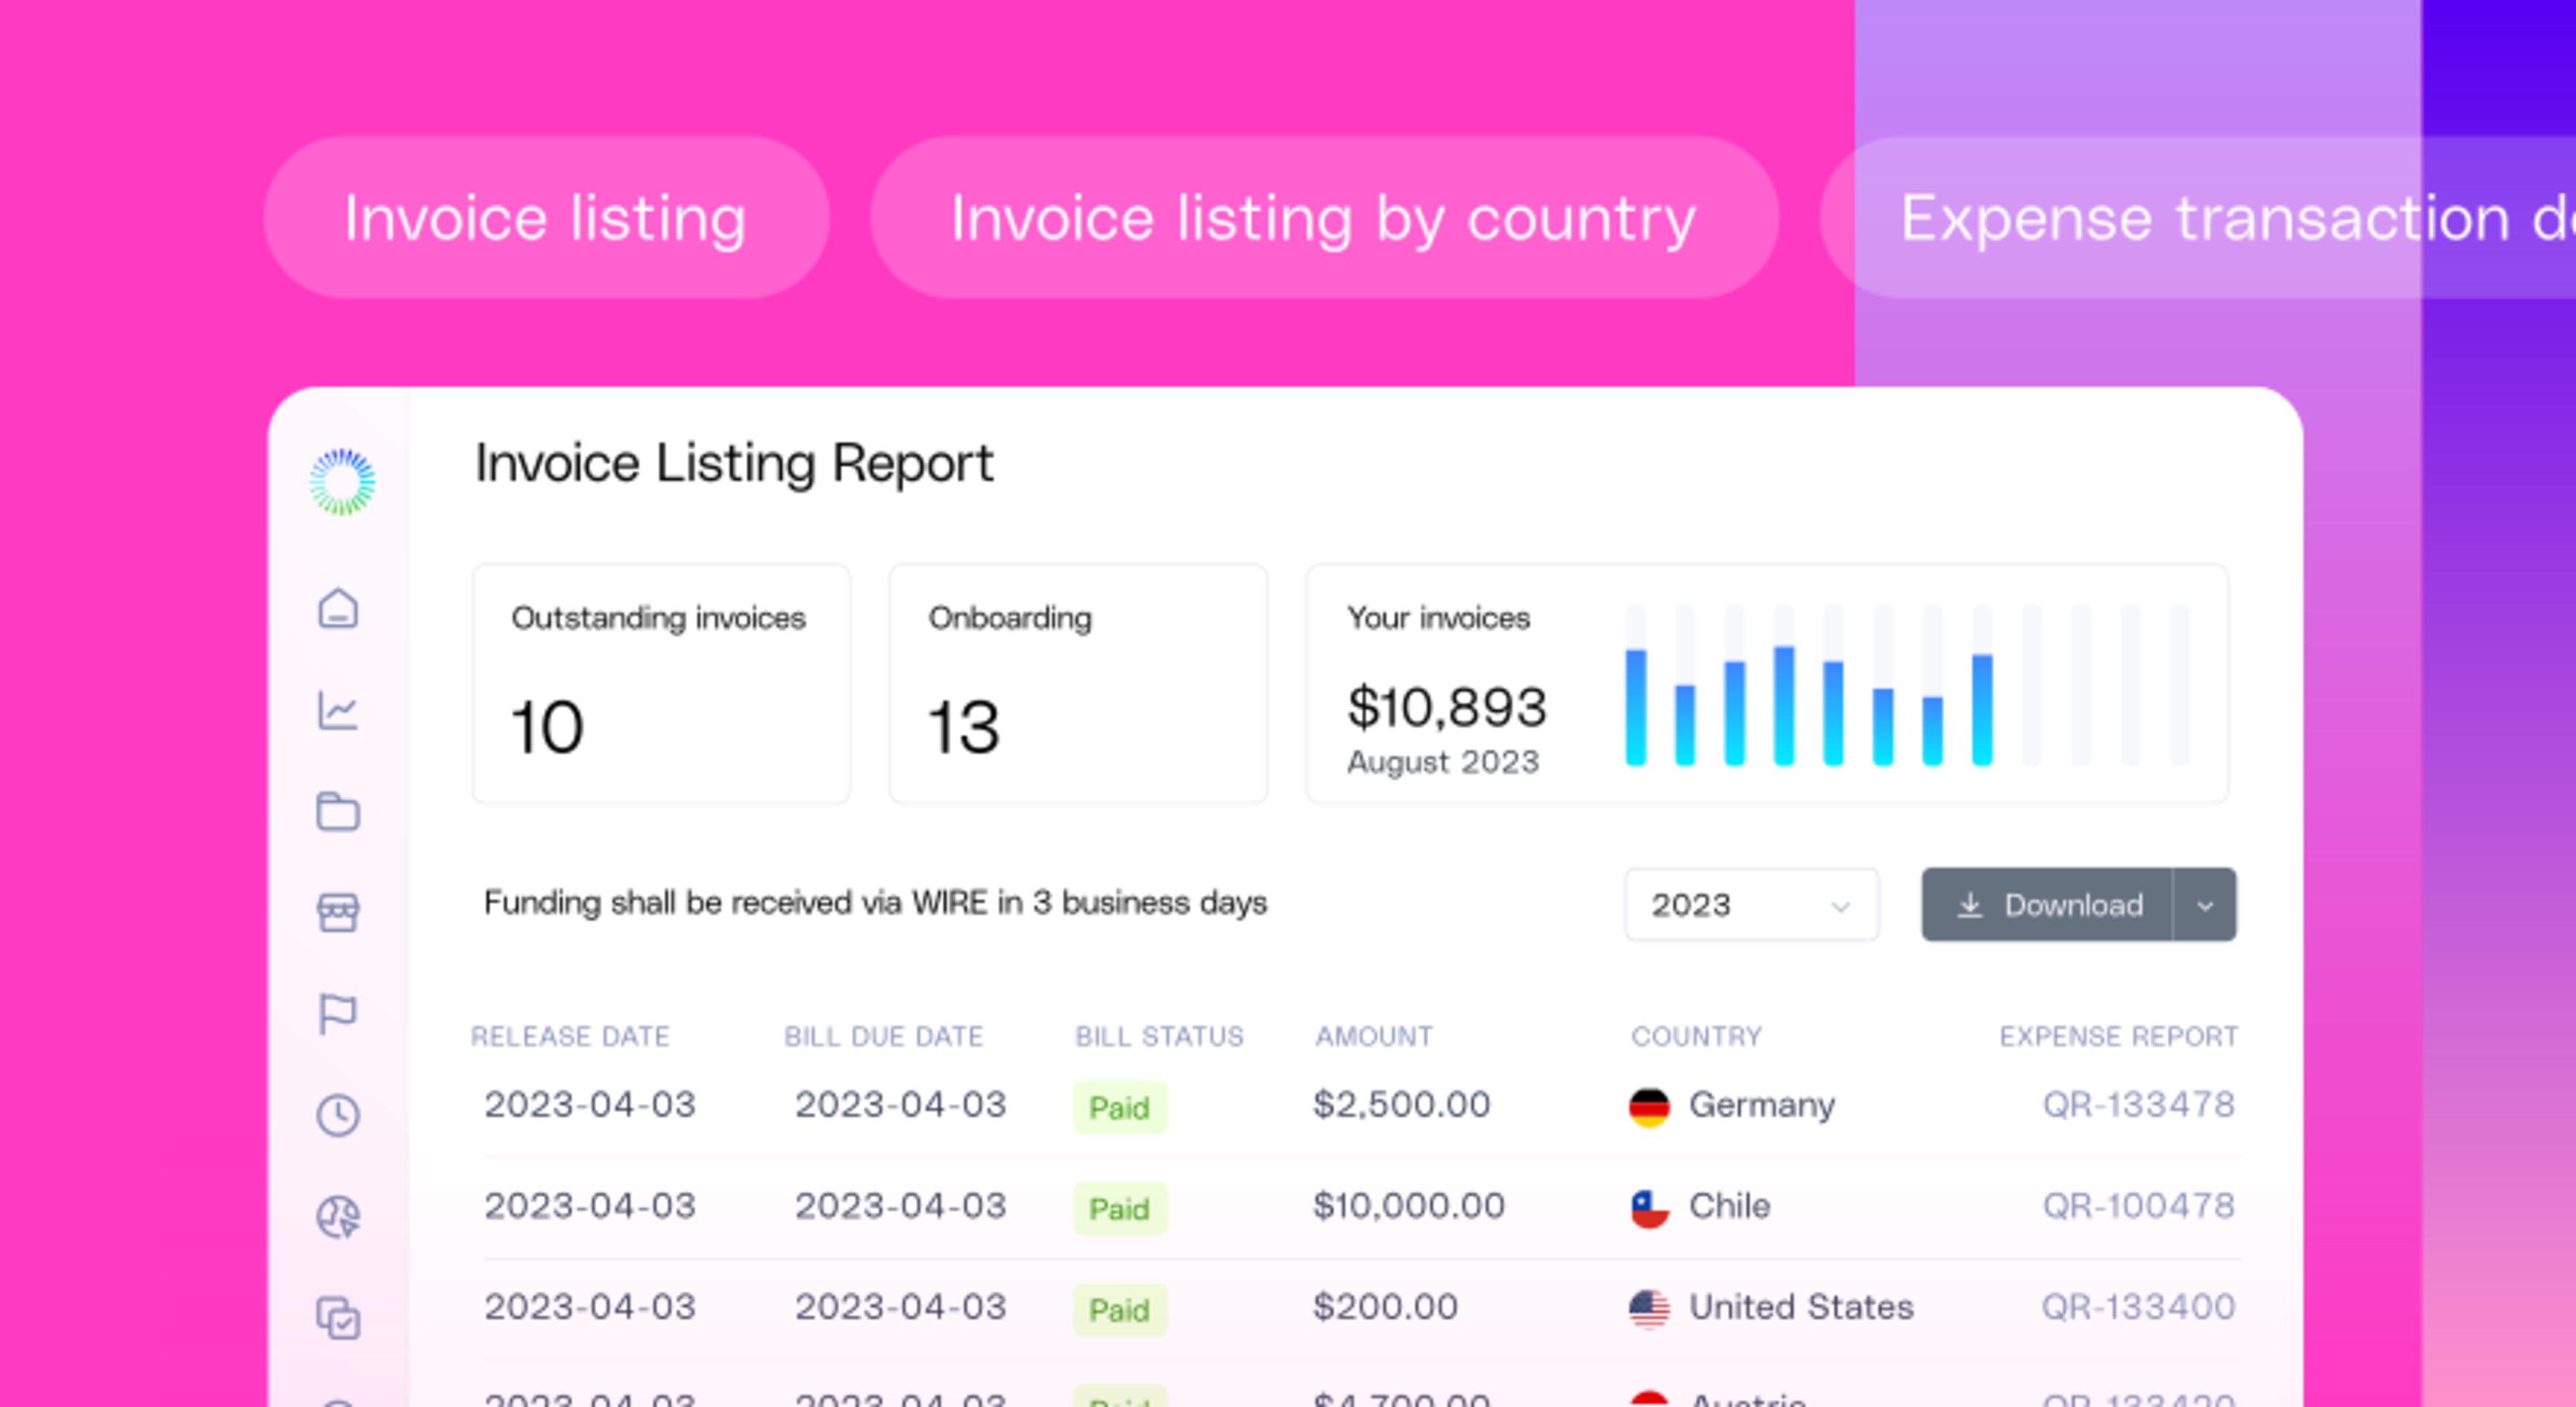The height and width of the screenshot is (1407, 2576).
Task: Open the 2023 year dropdown
Action: pyautogui.click(x=1751, y=905)
